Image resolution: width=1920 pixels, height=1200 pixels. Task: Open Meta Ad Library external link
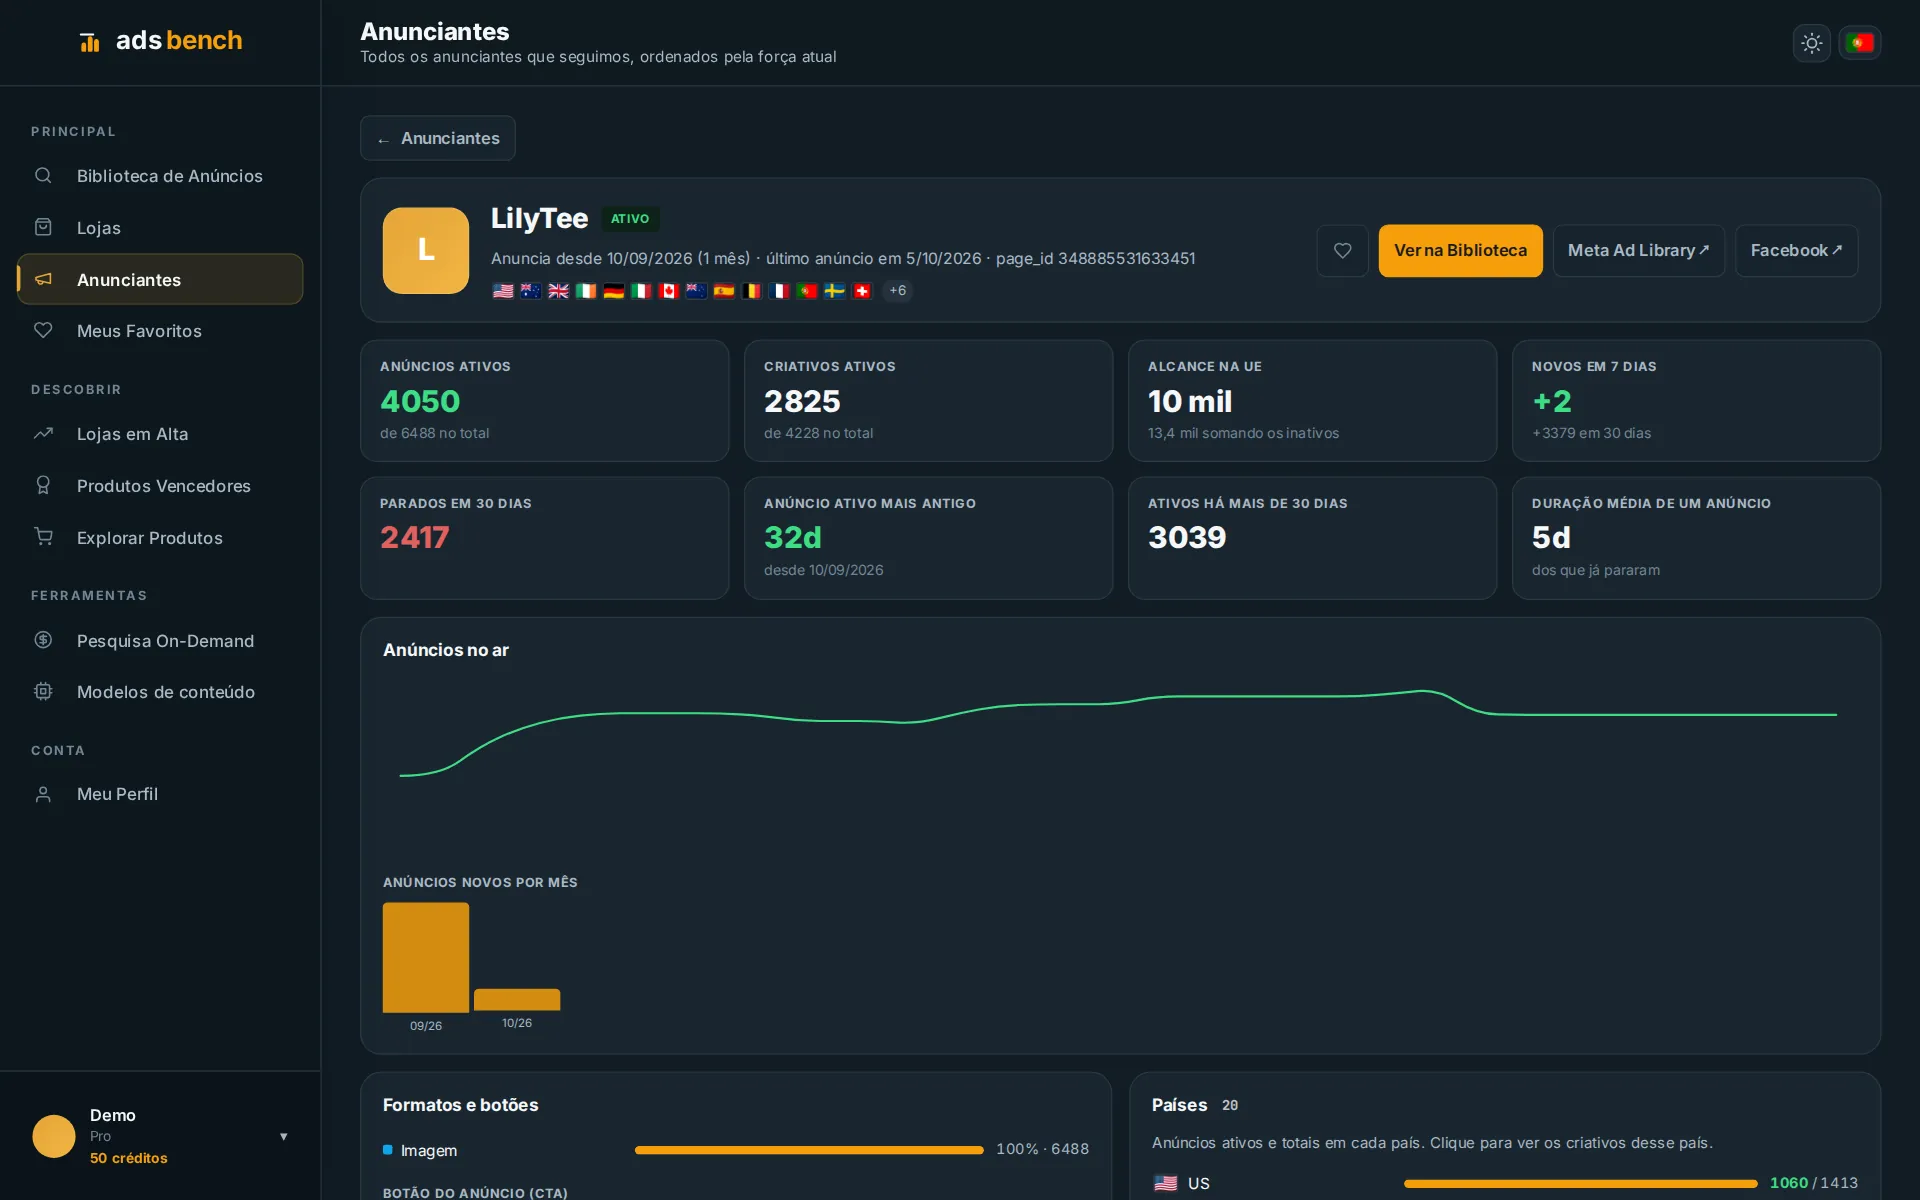tap(1638, 250)
